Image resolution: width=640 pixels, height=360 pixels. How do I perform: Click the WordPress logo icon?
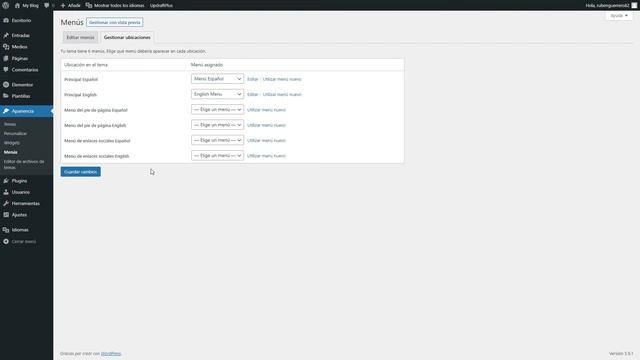click(x=6, y=5)
